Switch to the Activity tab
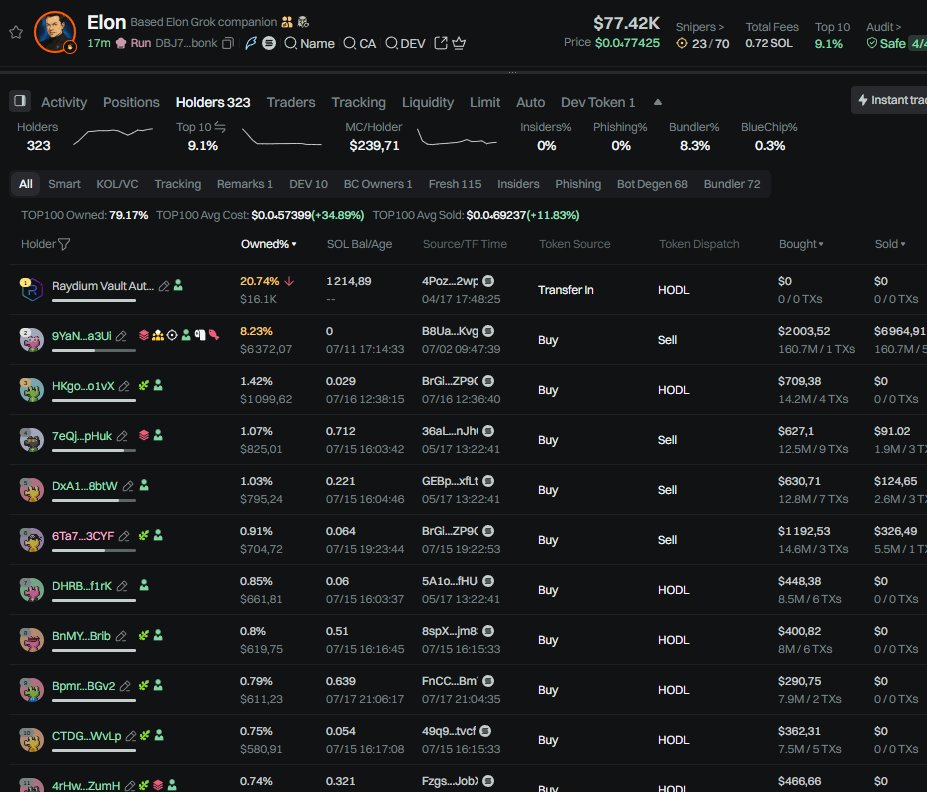Screen dimensions: 927x792 pos(64,102)
